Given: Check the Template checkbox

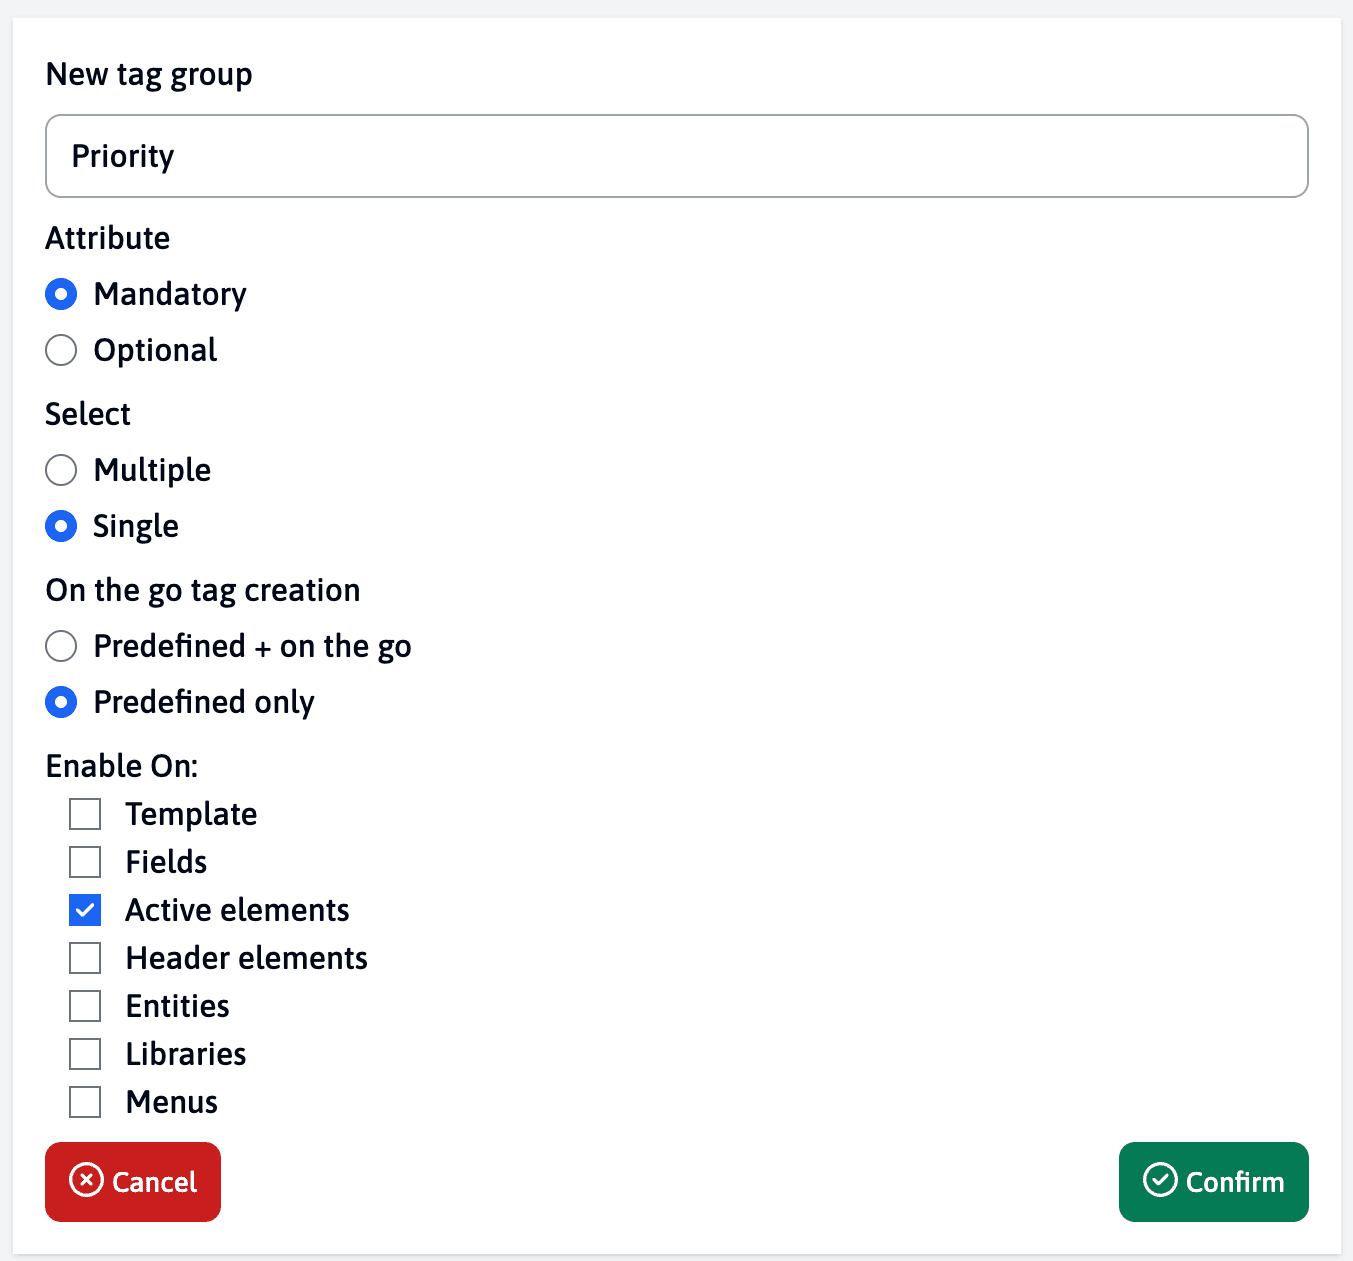Looking at the screenshot, I should (85, 813).
